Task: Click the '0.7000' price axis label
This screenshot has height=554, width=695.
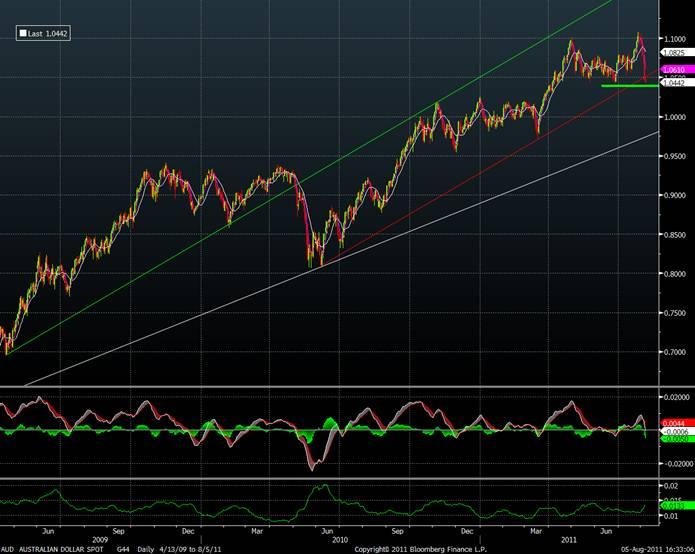Action: tap(674, 352)
